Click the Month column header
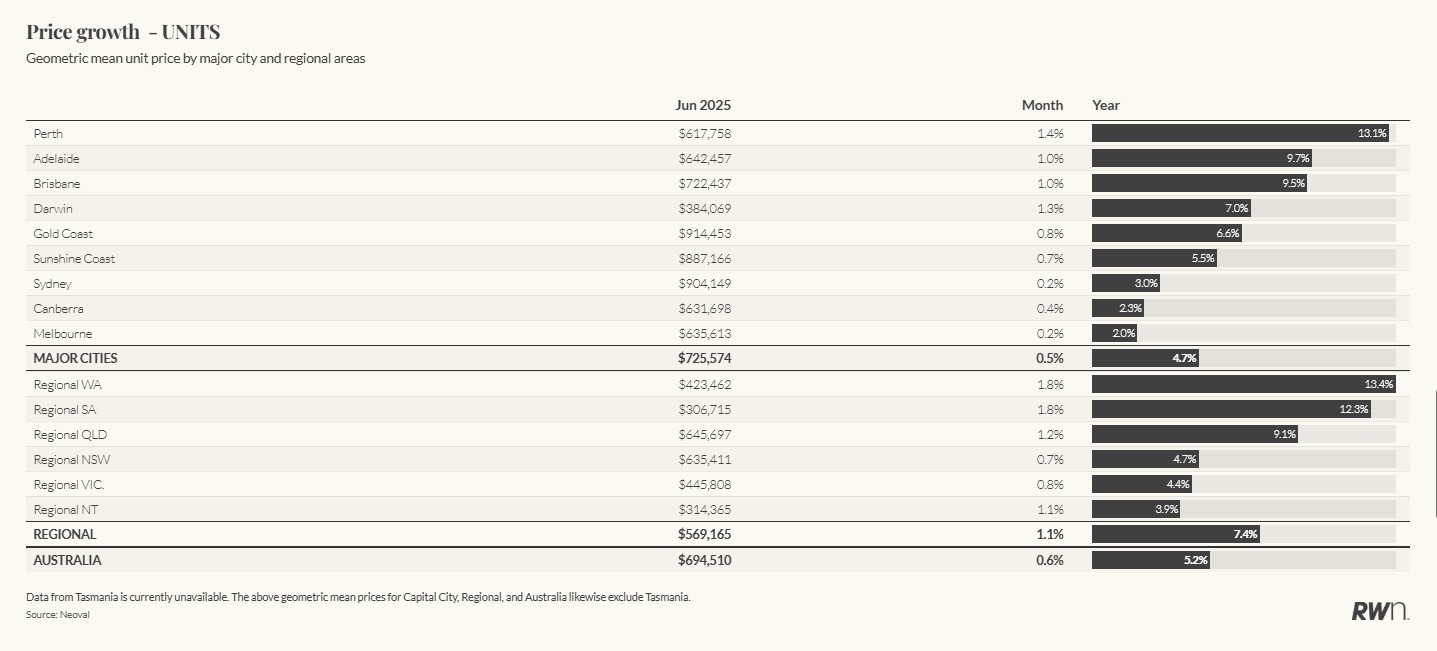This screenshot has height=651, width=1437. 1042,105
